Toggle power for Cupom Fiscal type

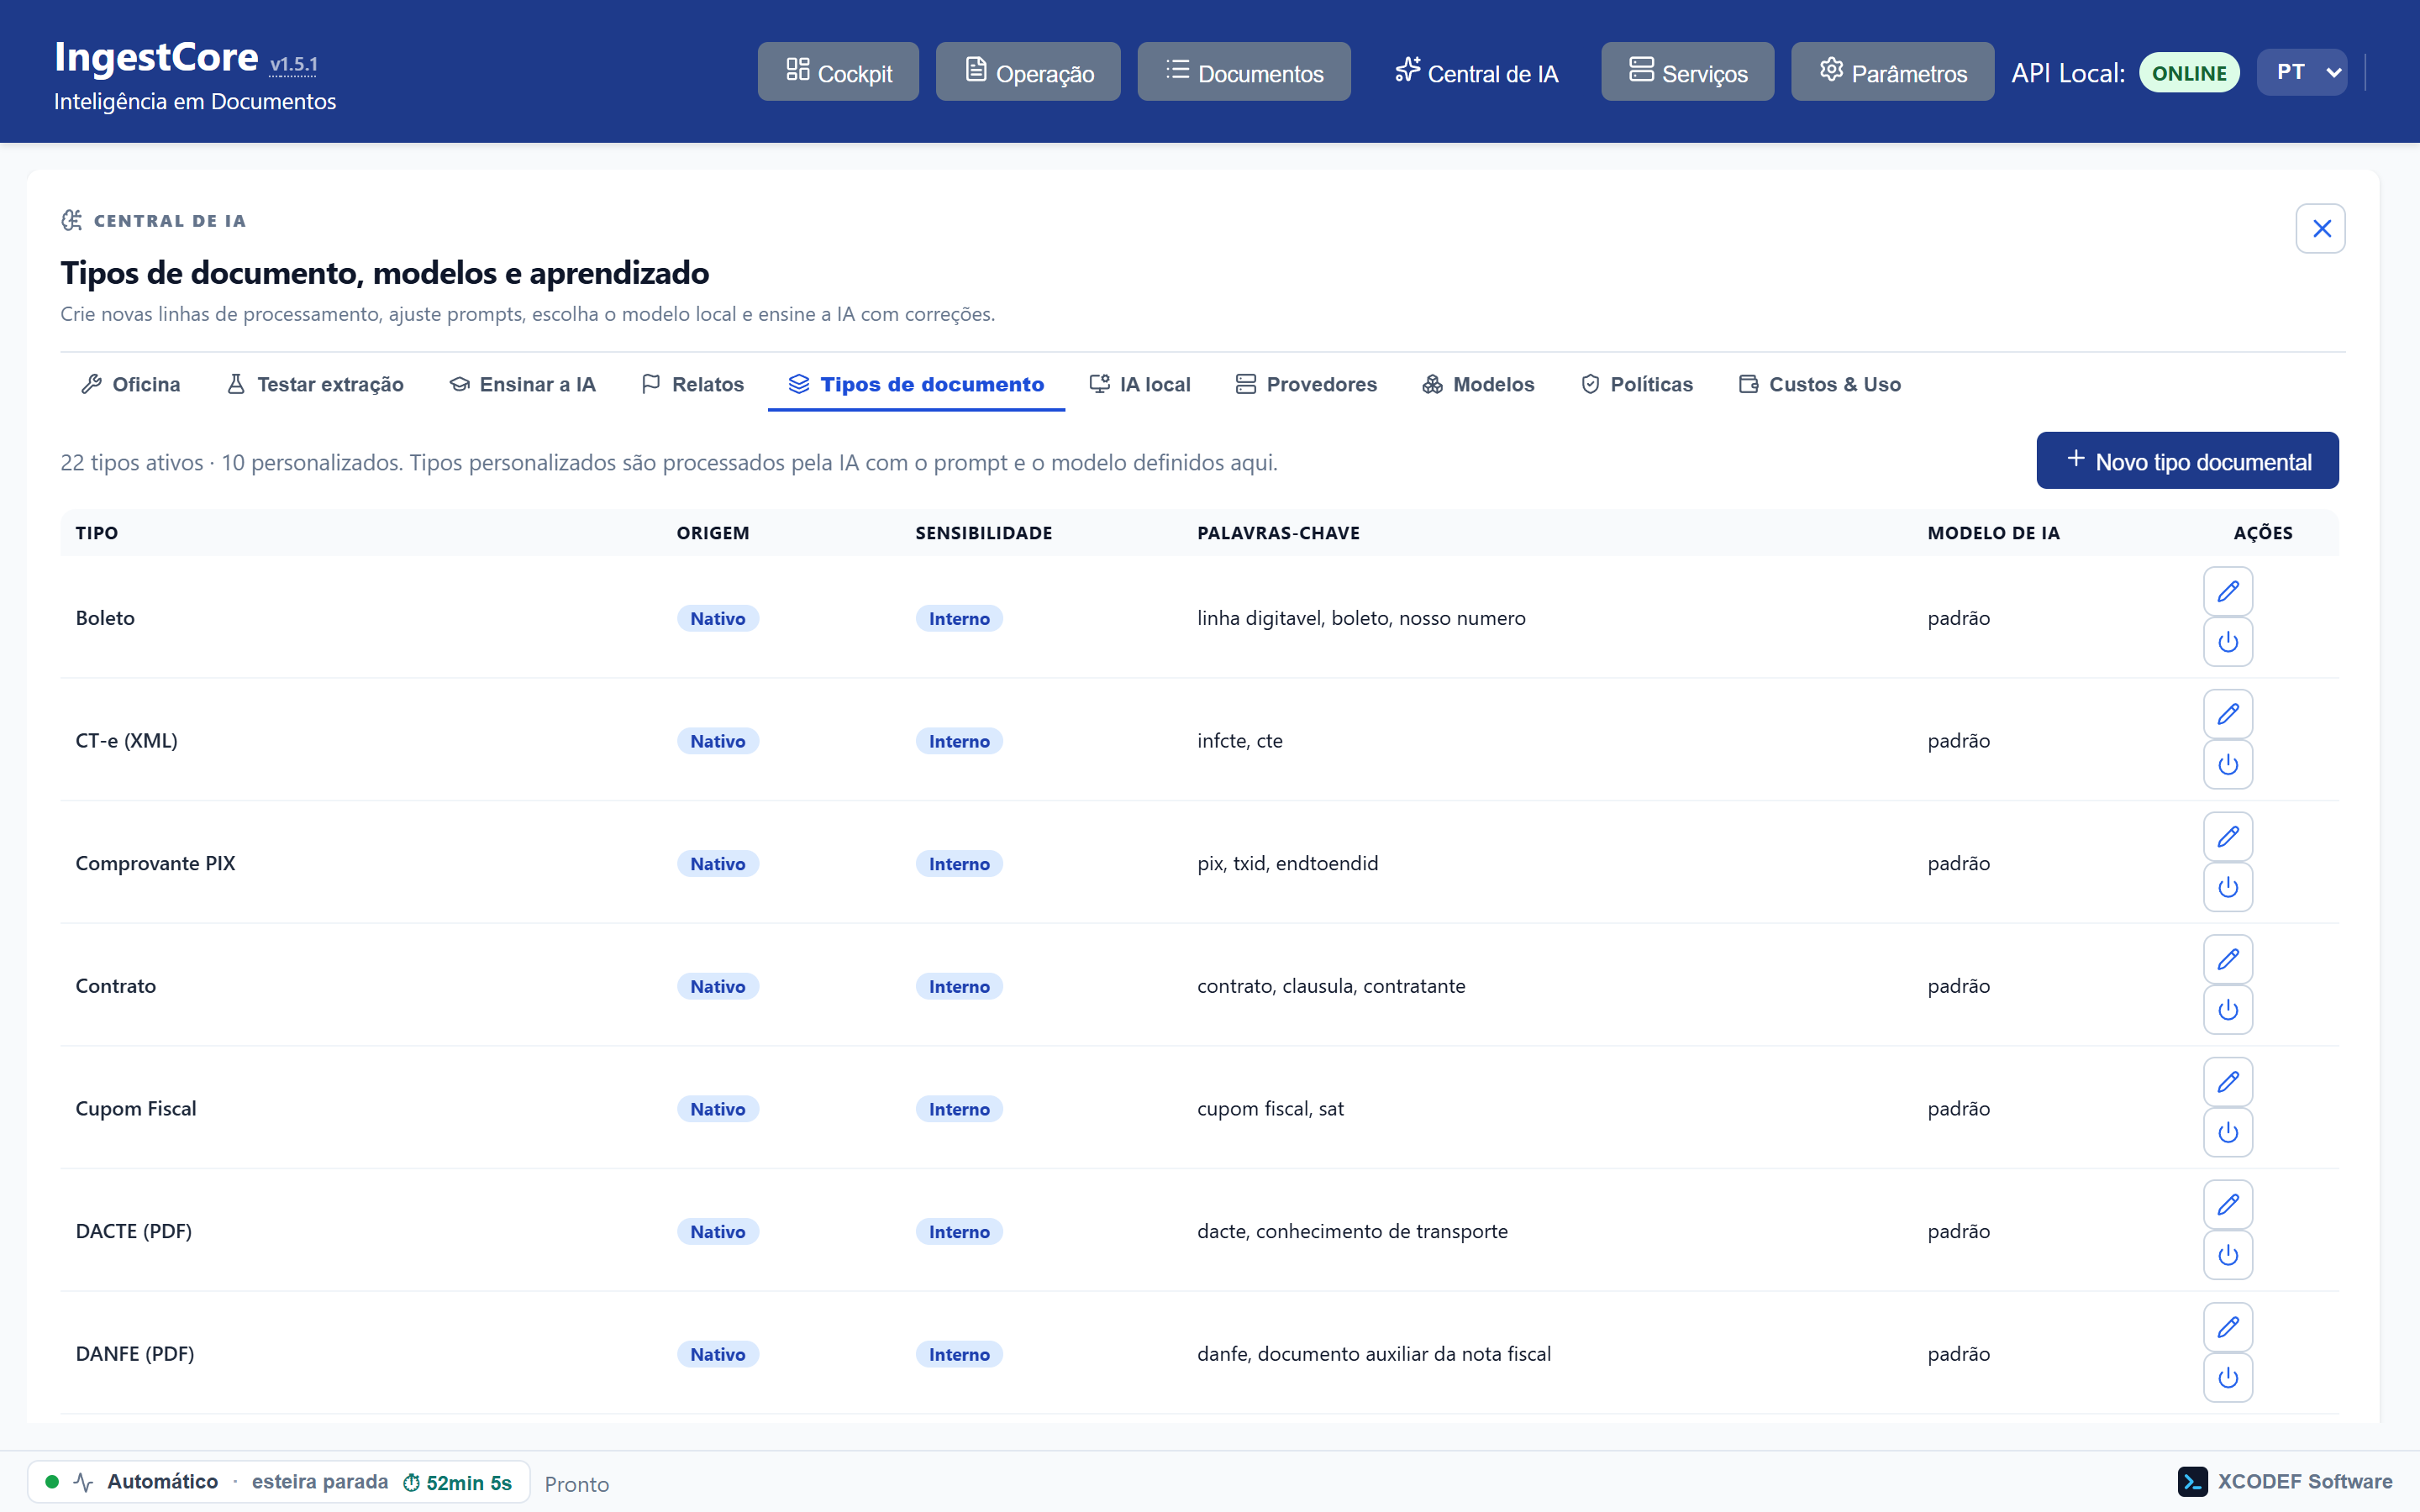[2227, 1133]
